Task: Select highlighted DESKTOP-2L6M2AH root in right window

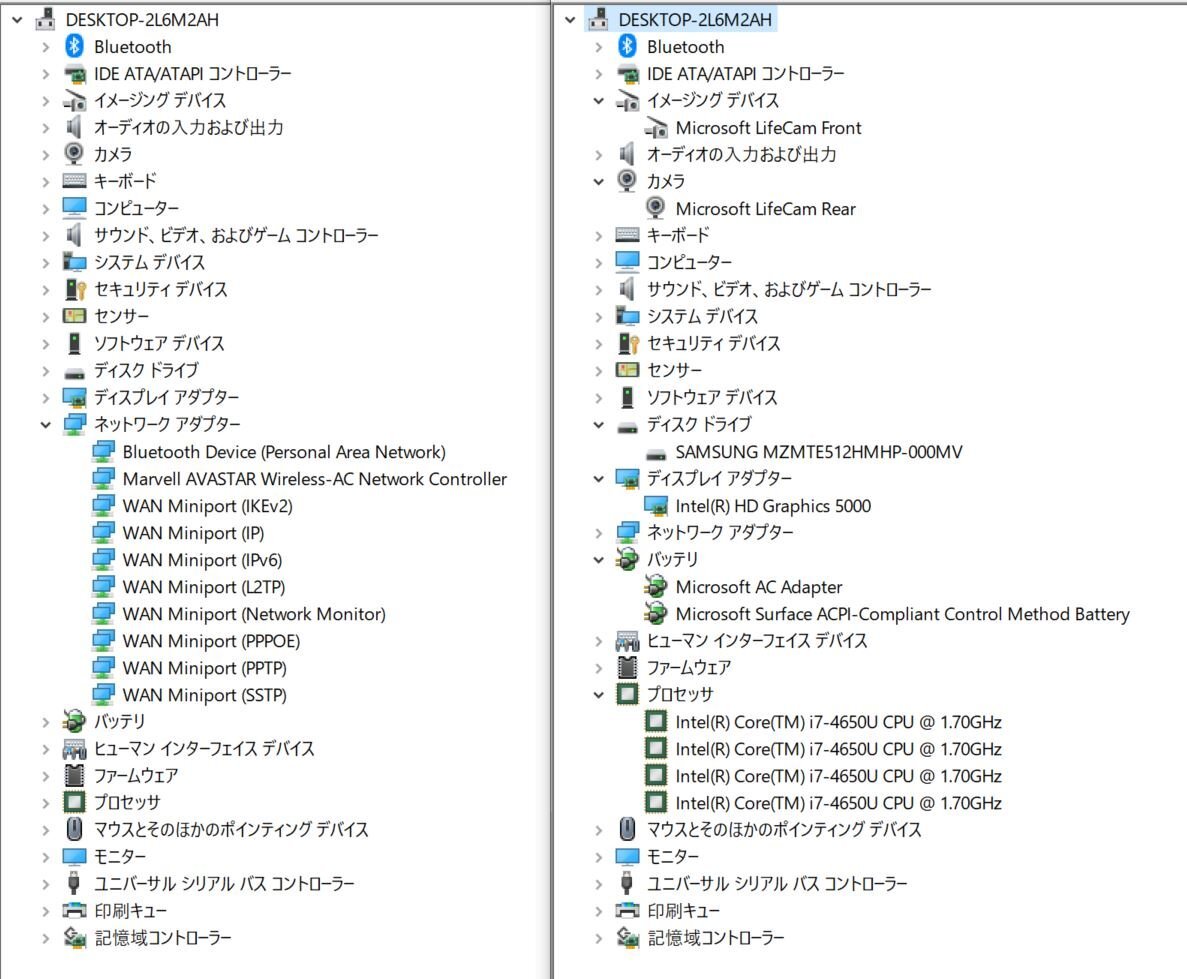Action: (x=695, y=20)
